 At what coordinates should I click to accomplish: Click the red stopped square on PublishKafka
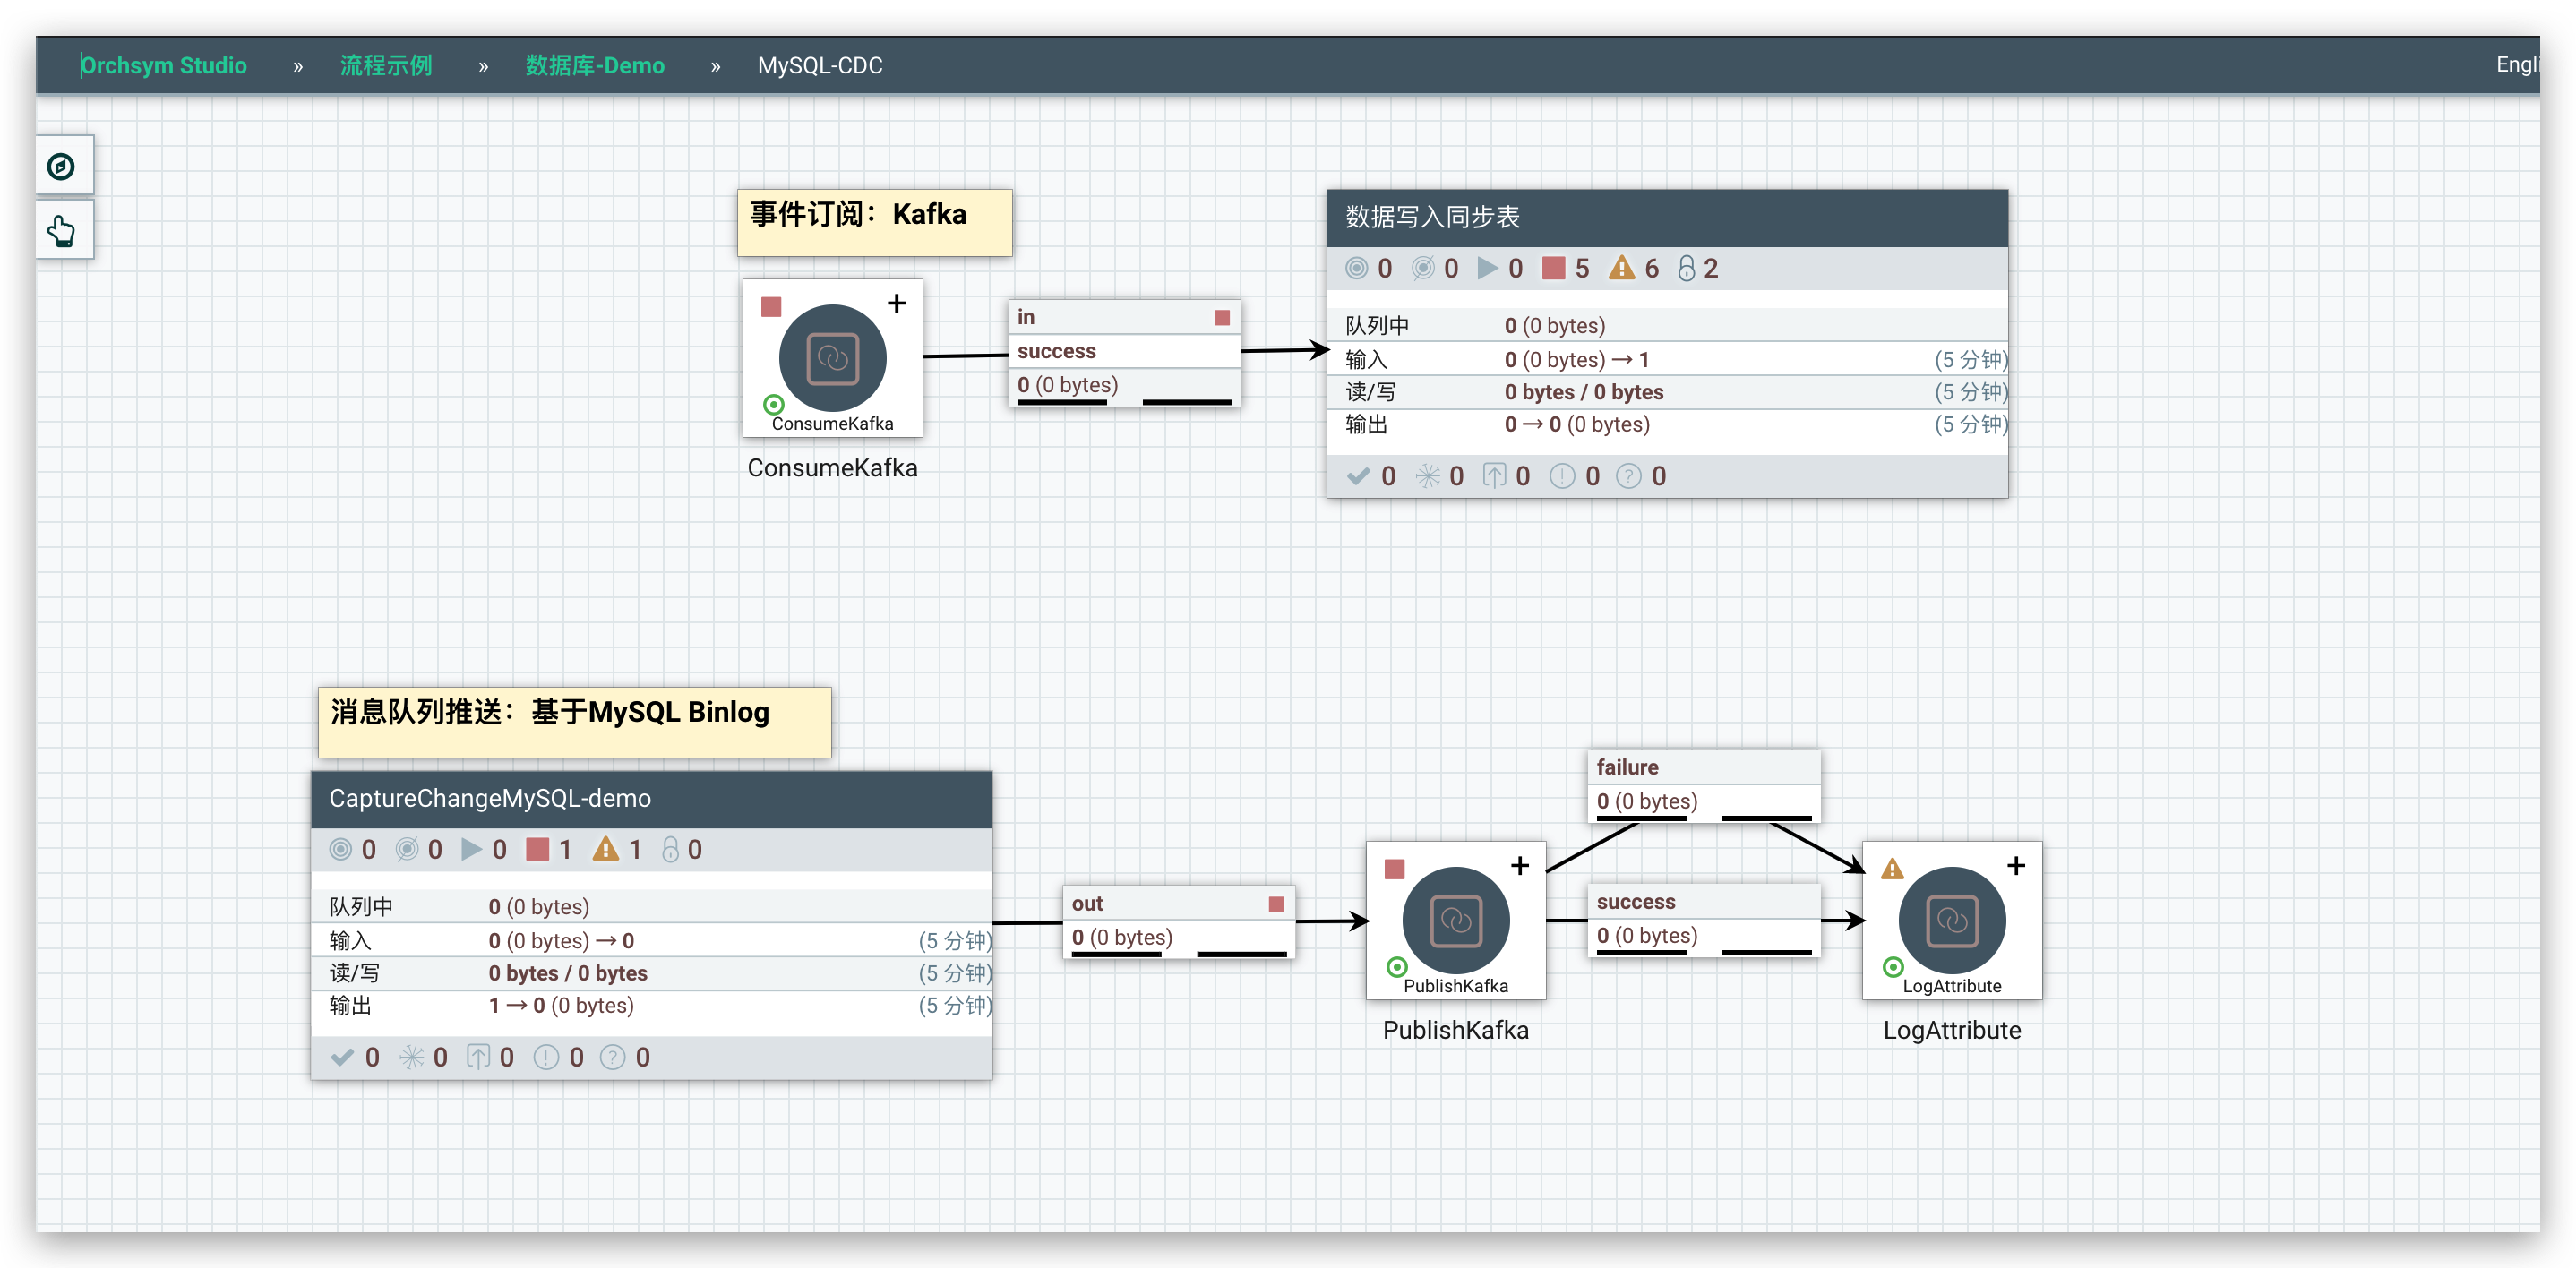[x=1394, y=868]
